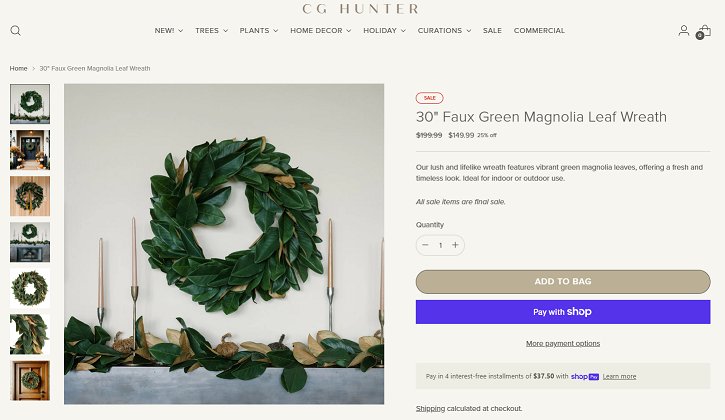Increase quantity with the plus icon
This screenshot has height=420, width=725.
click(x=455, y=245)
